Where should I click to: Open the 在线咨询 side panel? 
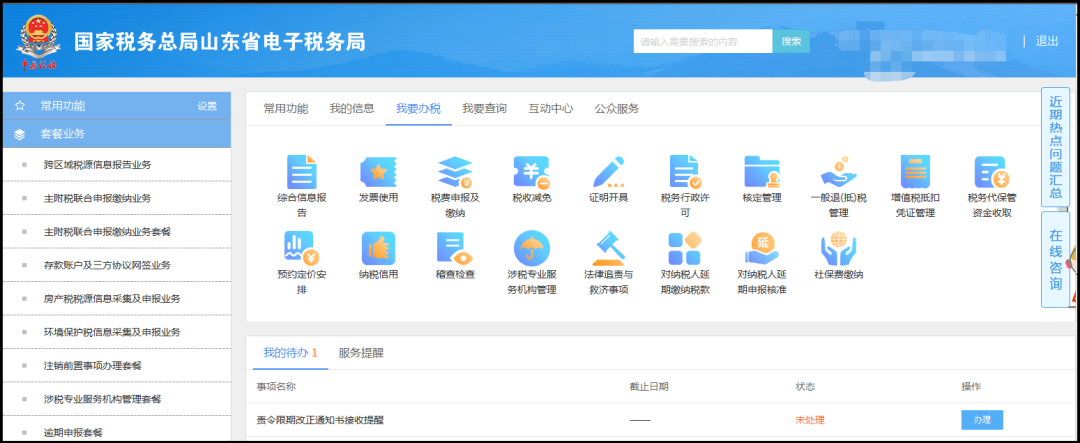pyautogui.click(x=1055, y=259)
